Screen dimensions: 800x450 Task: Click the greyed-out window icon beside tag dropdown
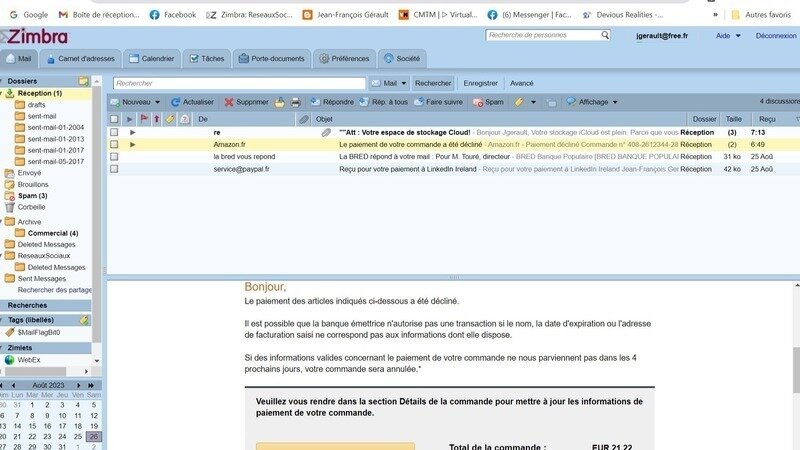click(552, 103)
